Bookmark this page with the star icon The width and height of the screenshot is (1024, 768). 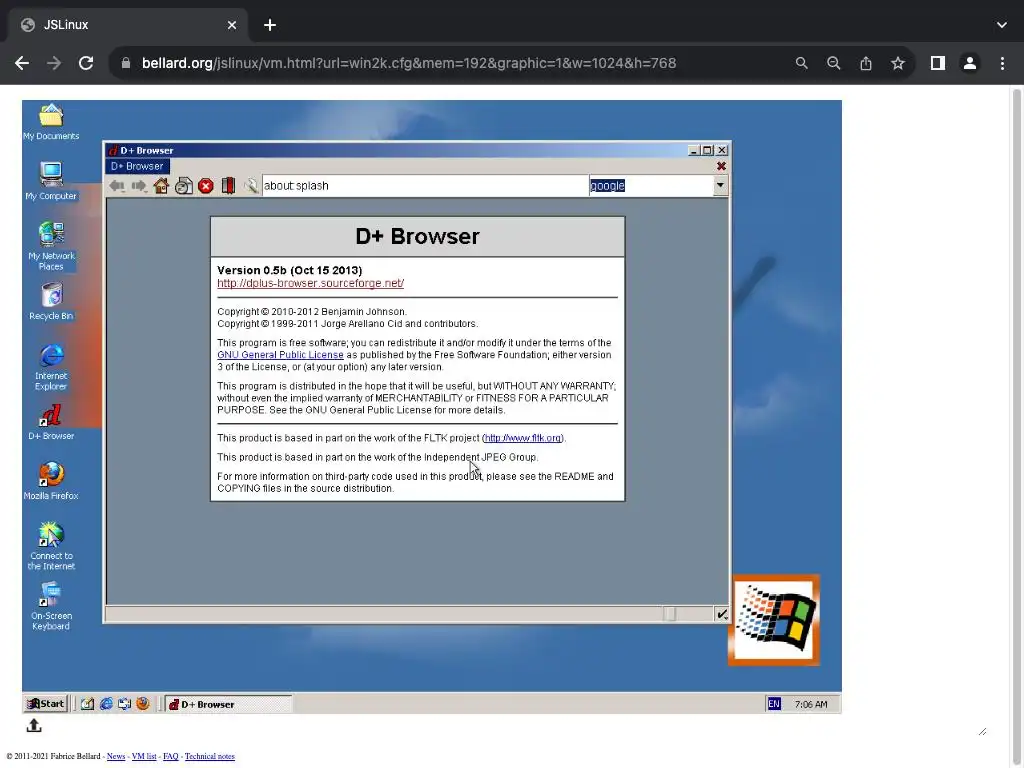(898, 63)
